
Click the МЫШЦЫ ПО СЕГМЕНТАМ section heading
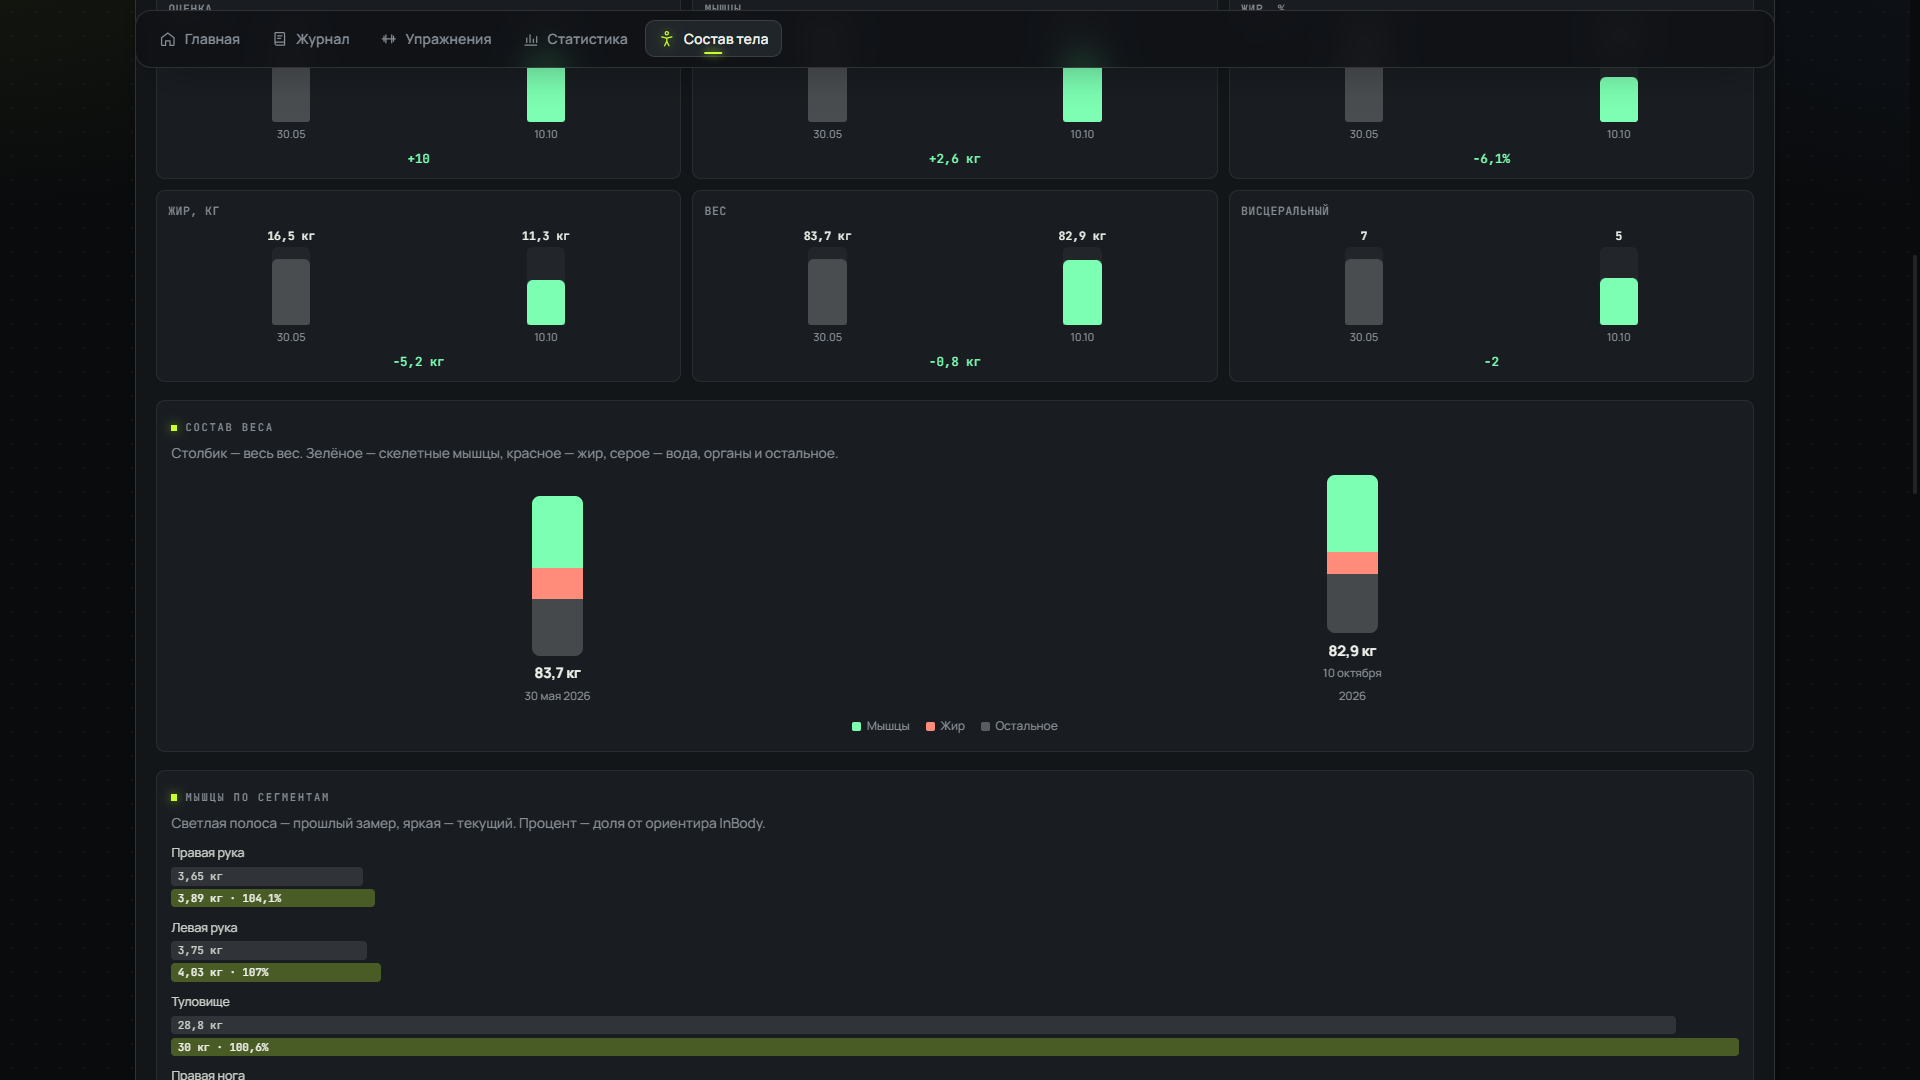click(x=257, y=797)
